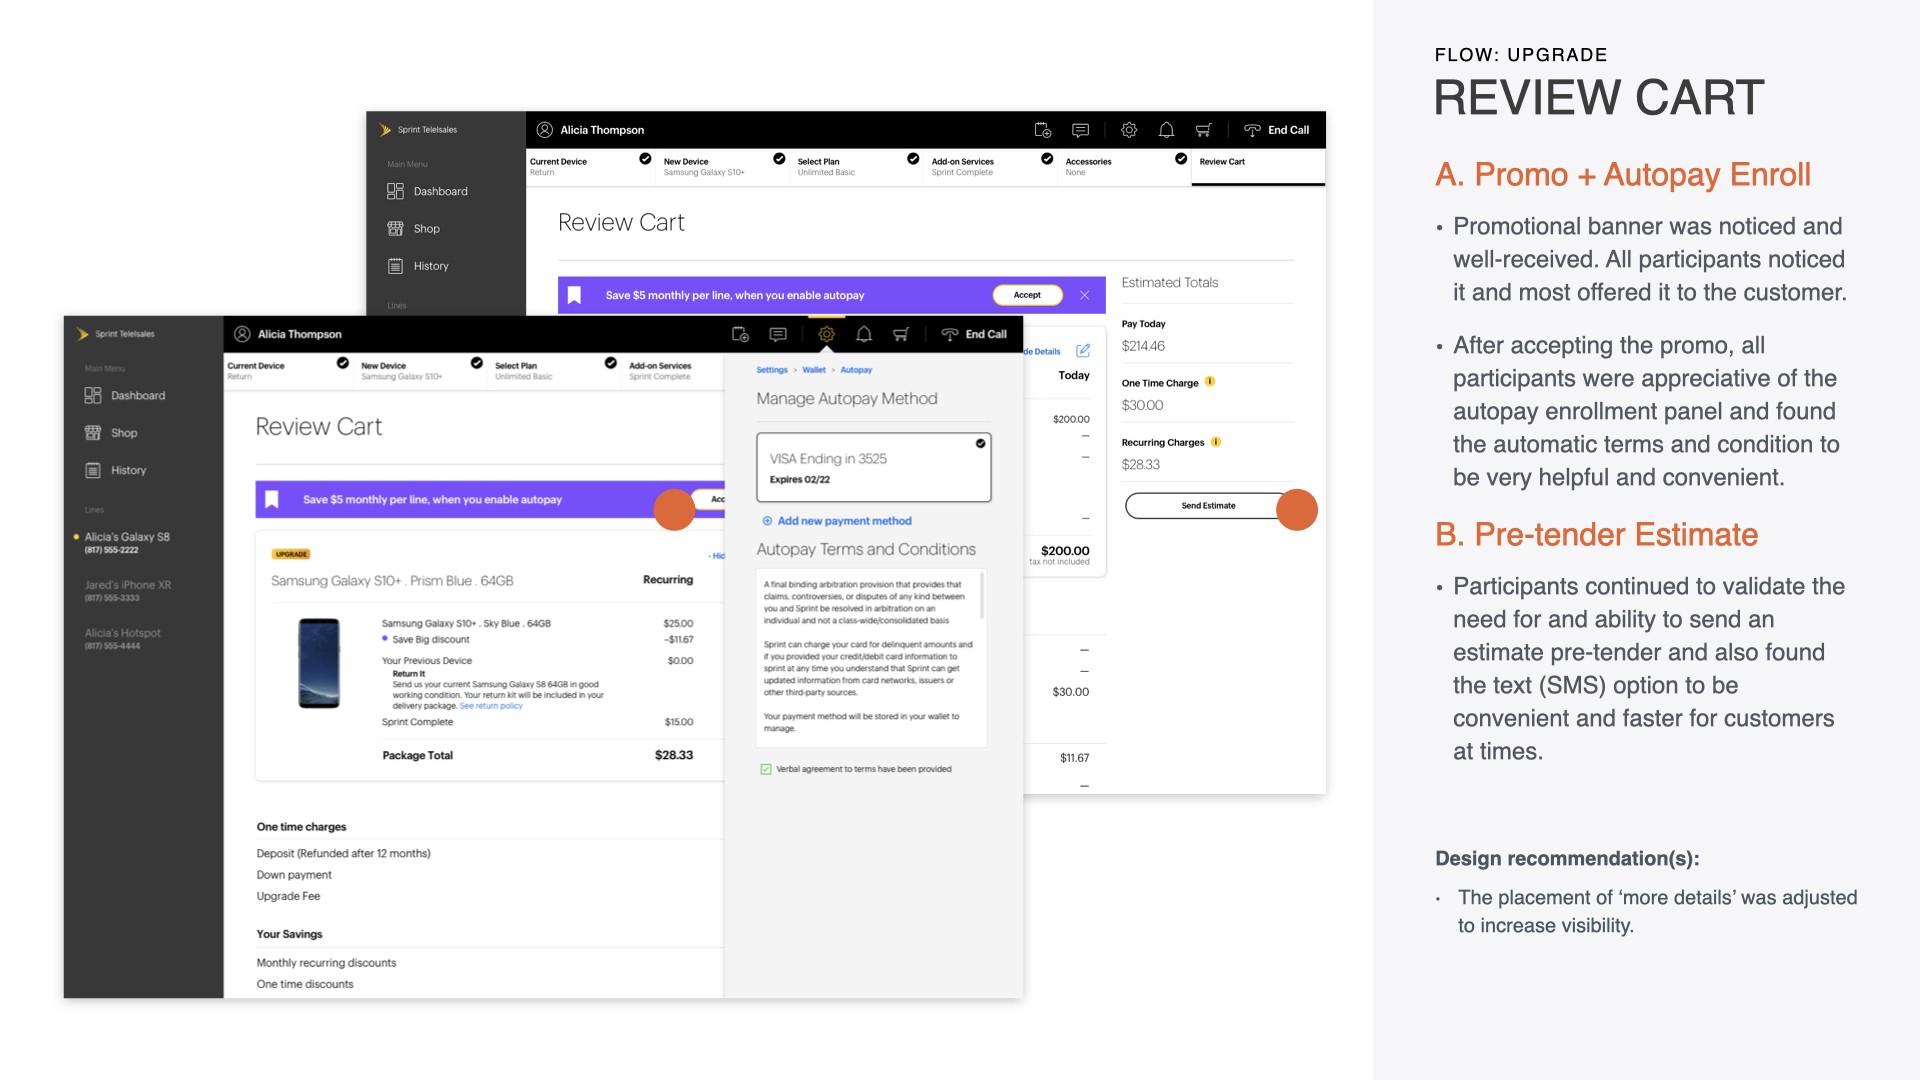
Task: Click Autopay Terms and Conditions scrollbar
Action: coord(982,596)
